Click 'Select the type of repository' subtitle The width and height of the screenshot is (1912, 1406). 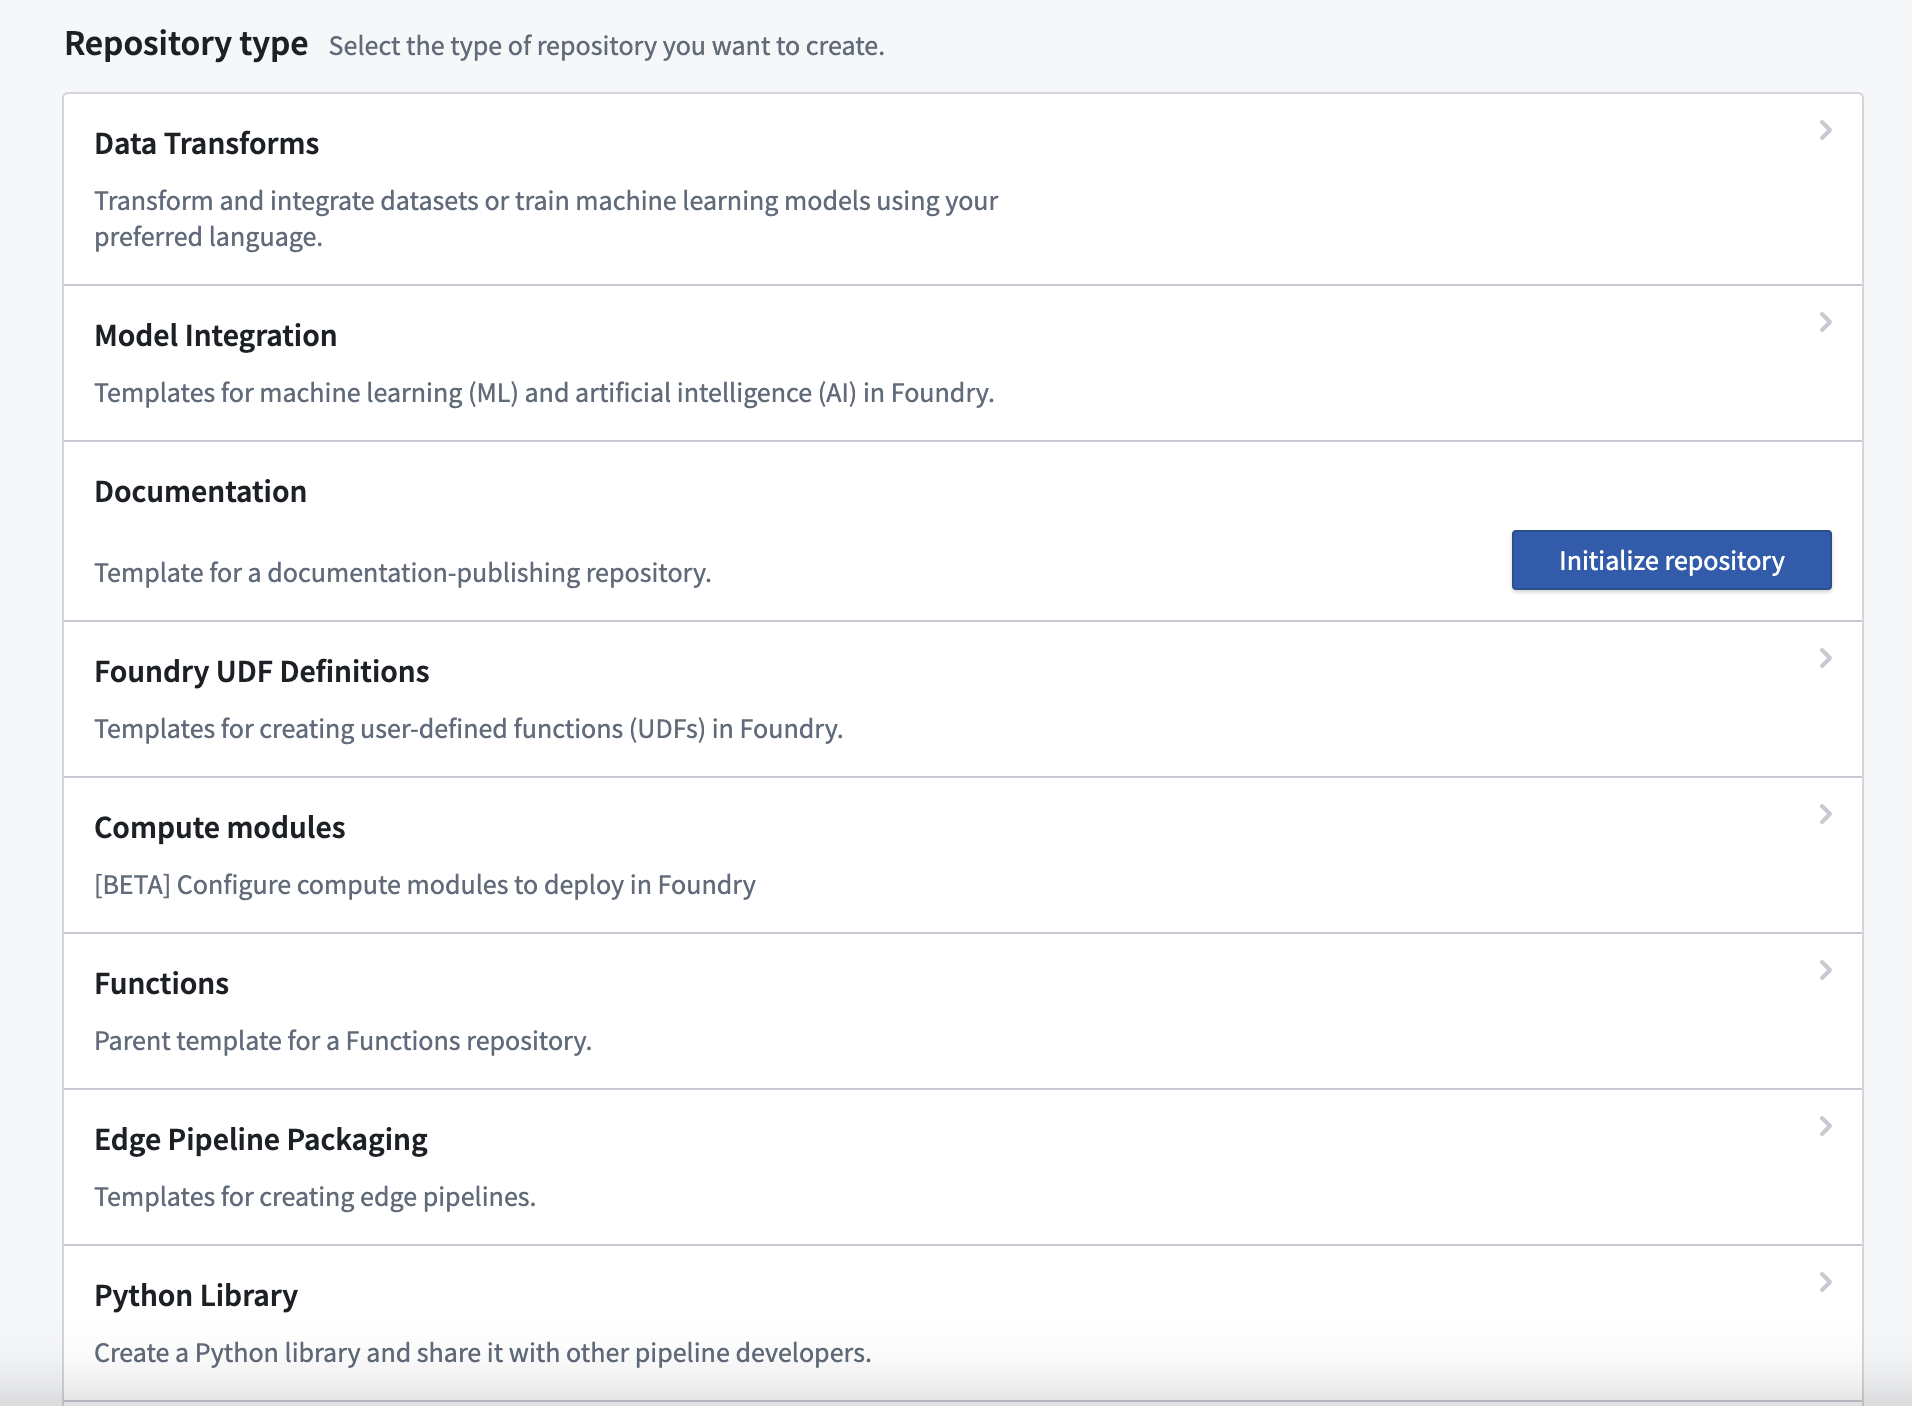[x=606, y=46]
